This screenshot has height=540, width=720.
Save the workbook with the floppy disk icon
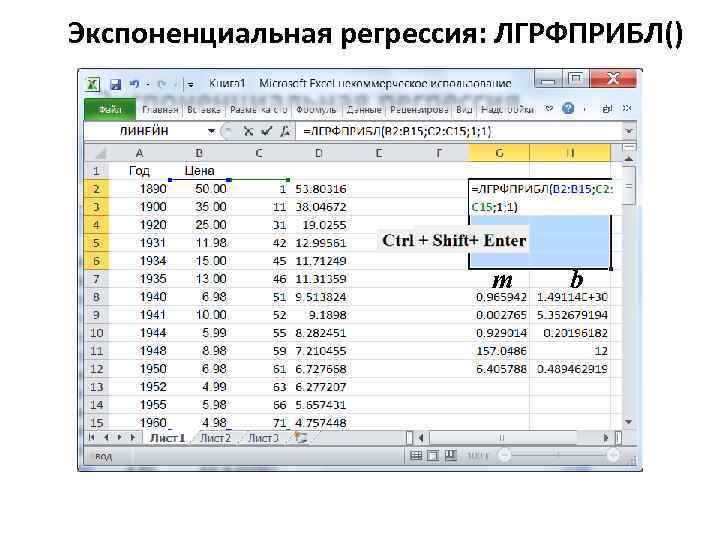pyautogui.click(x=116, y=84)
